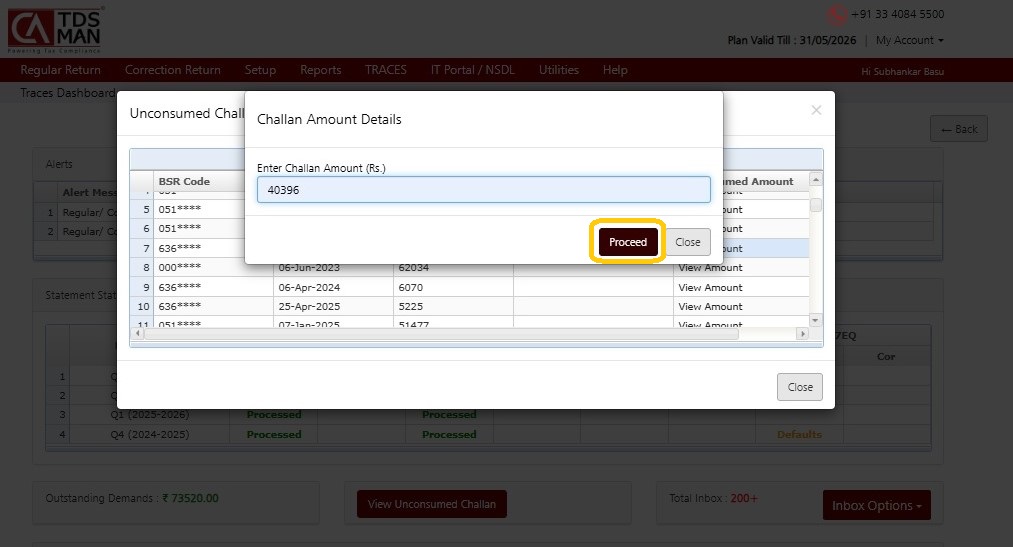Click the horizontal scrollbar right arrow
1013x547 pixels.
(801, 333)
